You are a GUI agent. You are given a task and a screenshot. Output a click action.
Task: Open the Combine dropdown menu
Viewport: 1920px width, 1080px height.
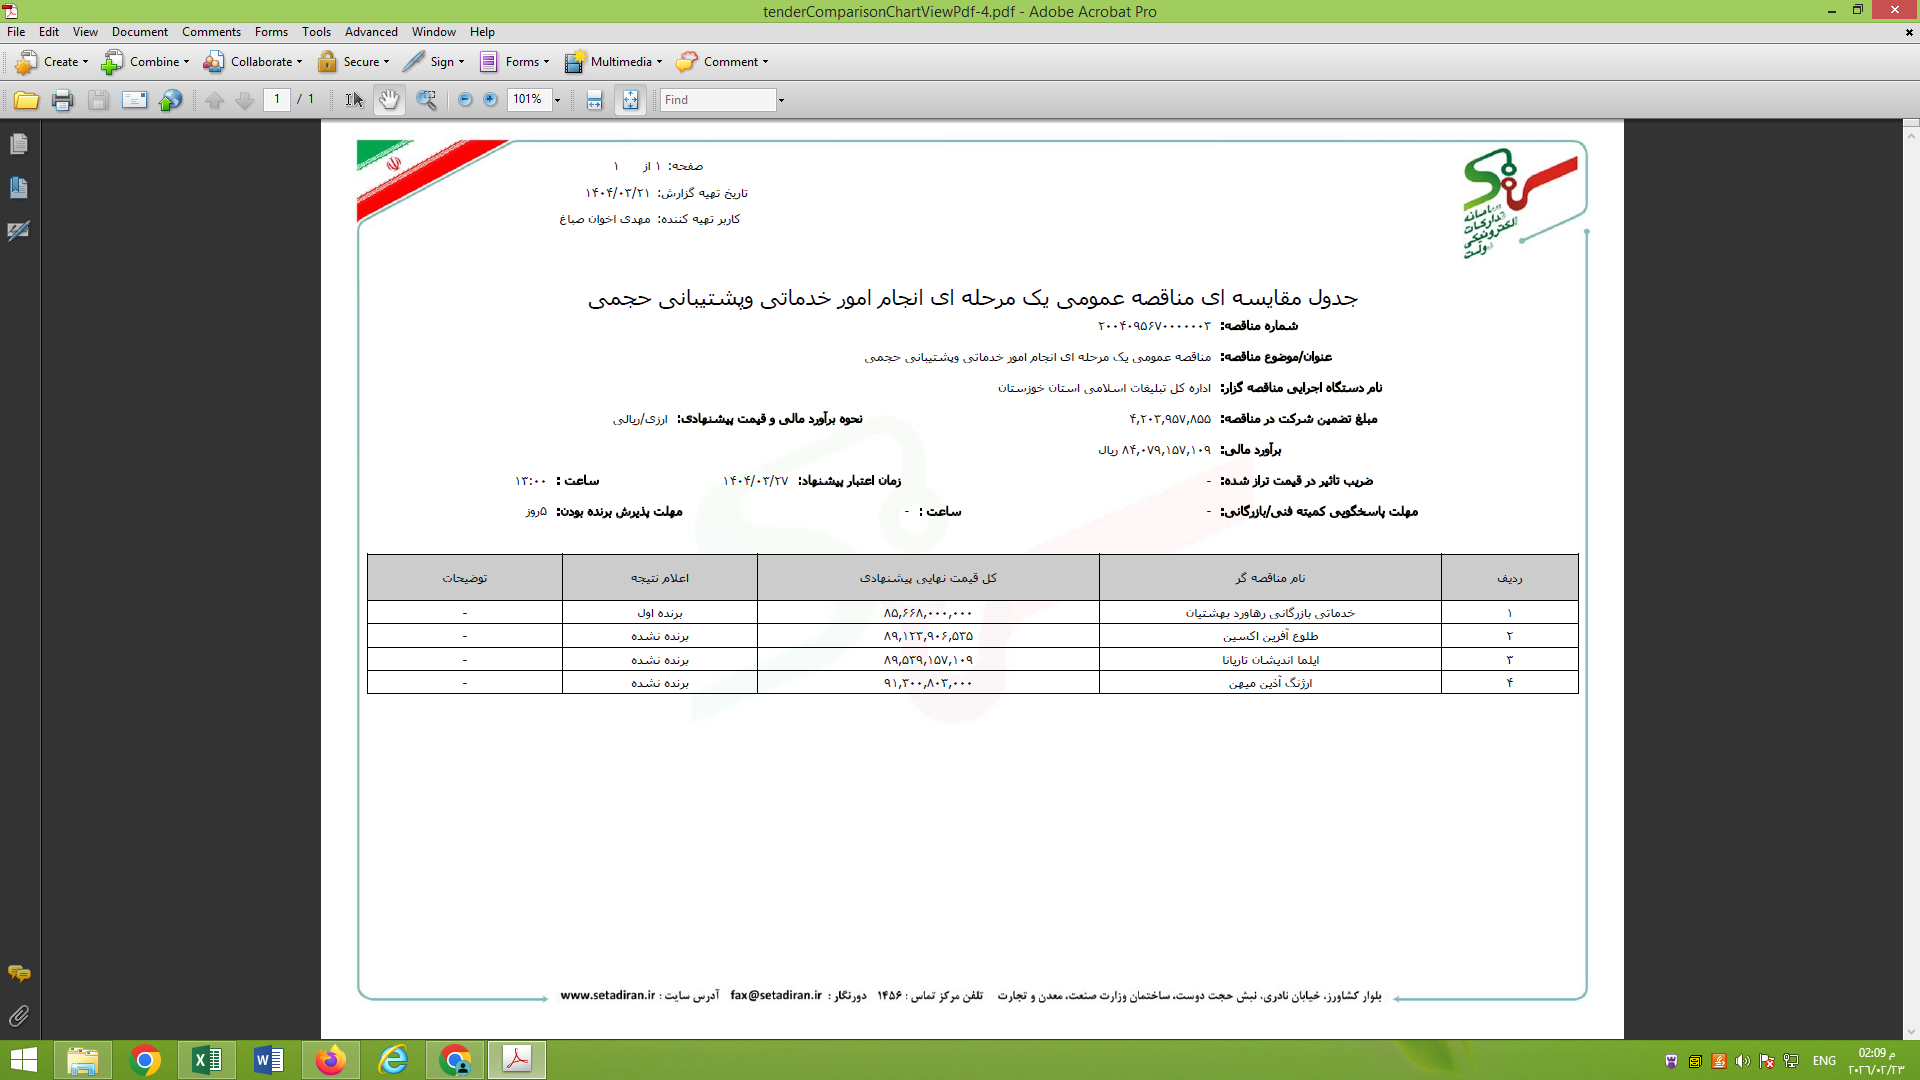coord(146,62)
